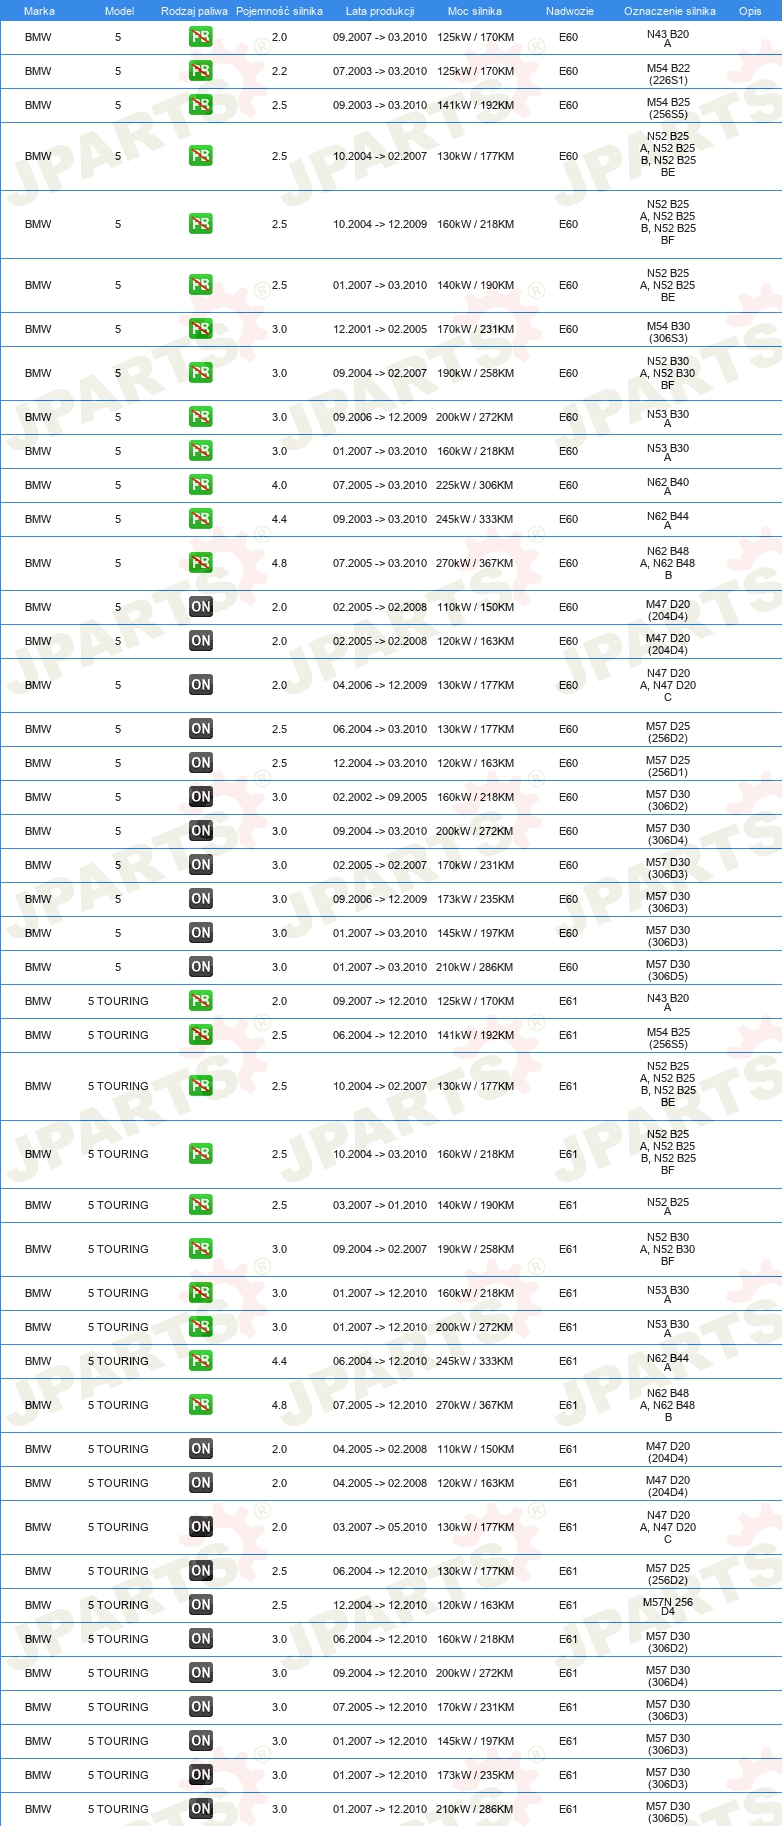Select the M54 B30 (306S3) engine code cell

[668, 332]
